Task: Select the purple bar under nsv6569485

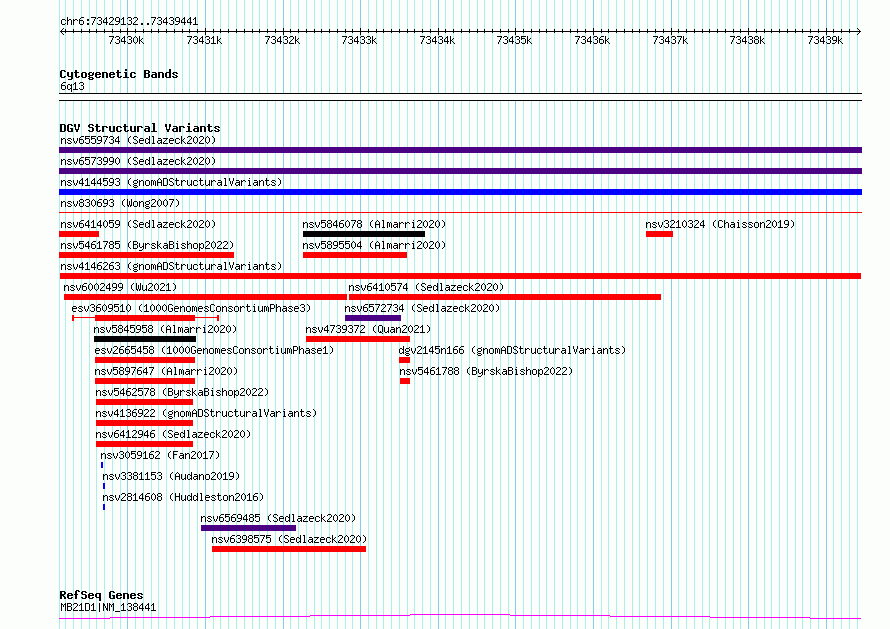Action: (249, 528)
